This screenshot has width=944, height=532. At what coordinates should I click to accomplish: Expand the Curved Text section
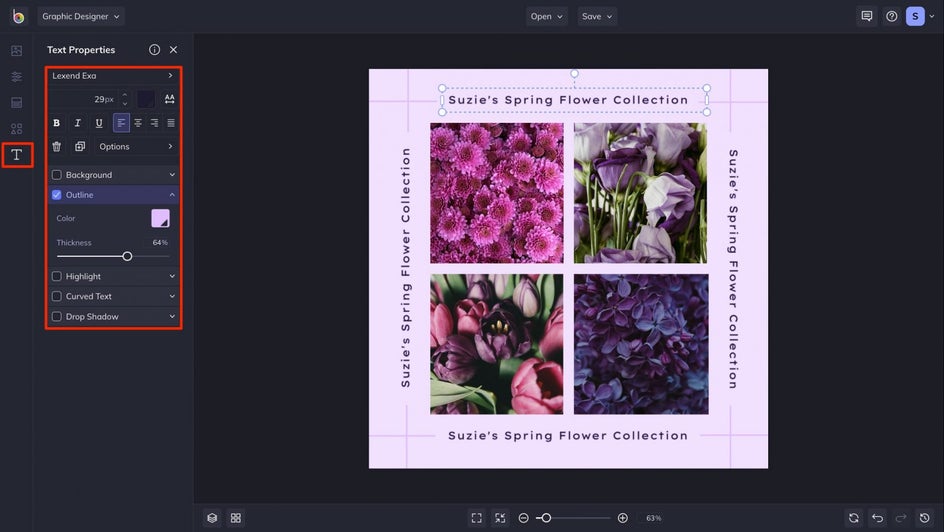click(172, 297)
